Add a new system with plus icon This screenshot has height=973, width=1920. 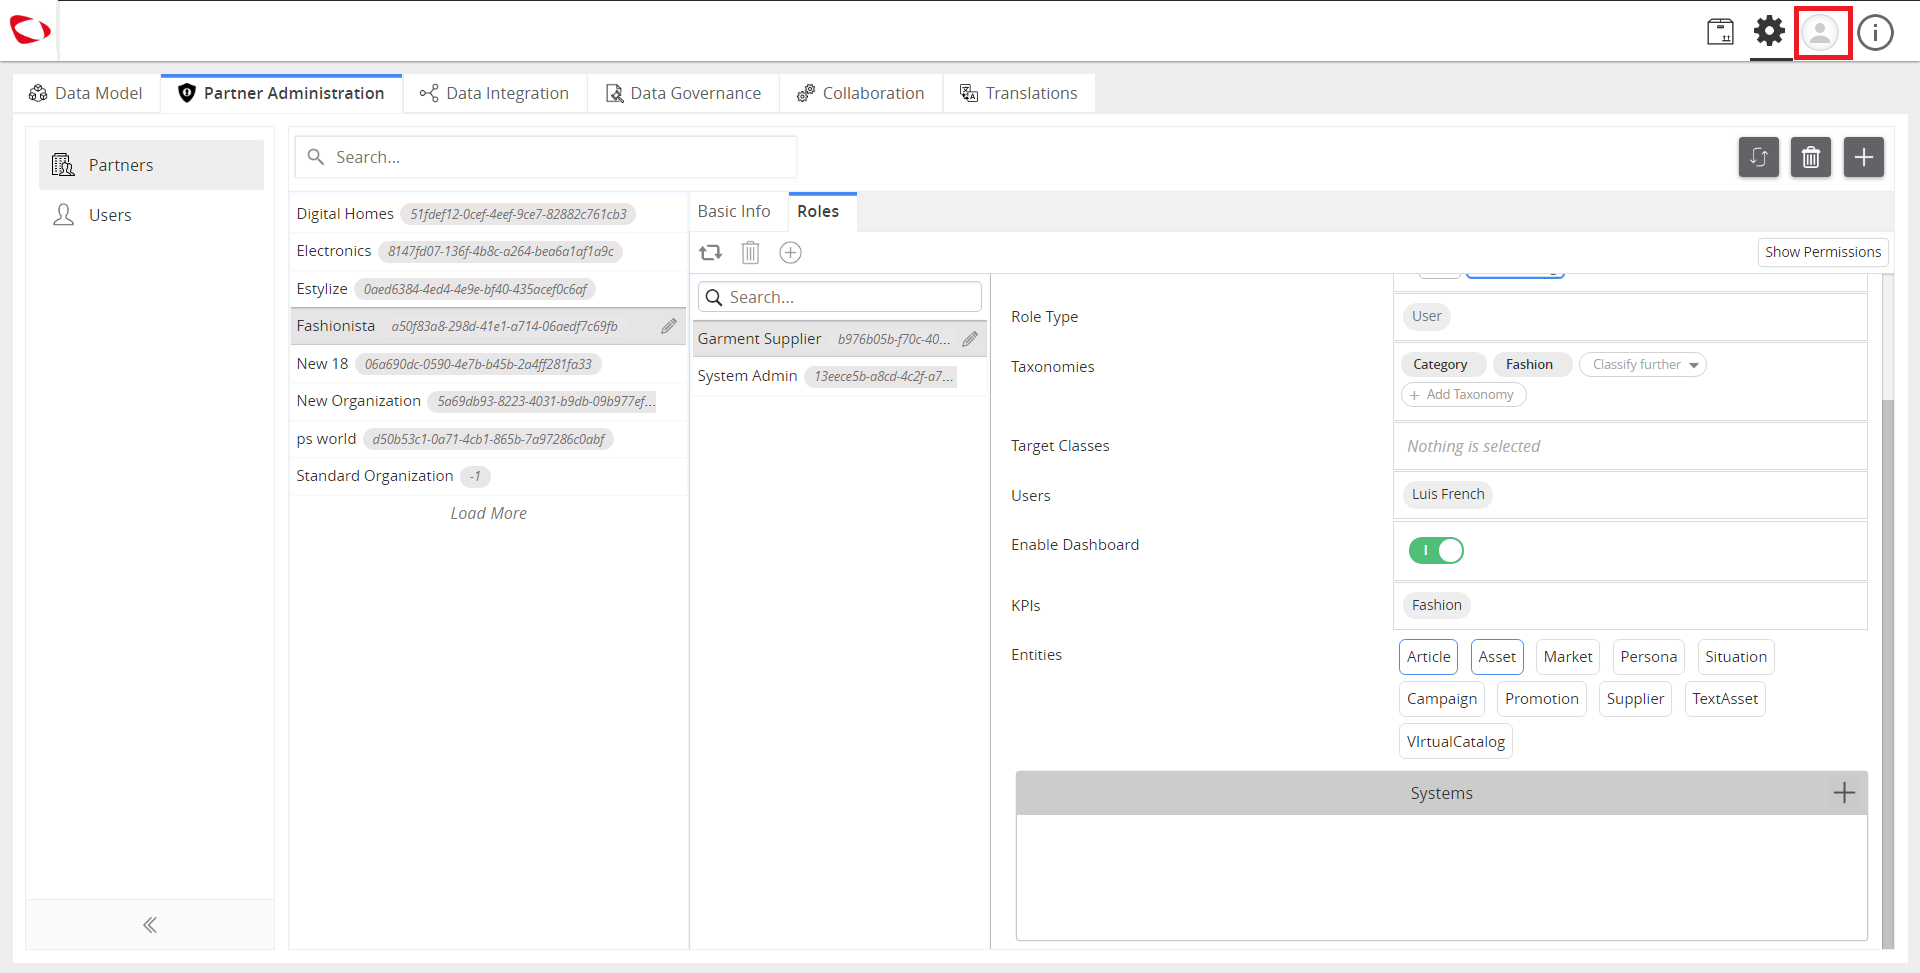tap(1844, 793)
